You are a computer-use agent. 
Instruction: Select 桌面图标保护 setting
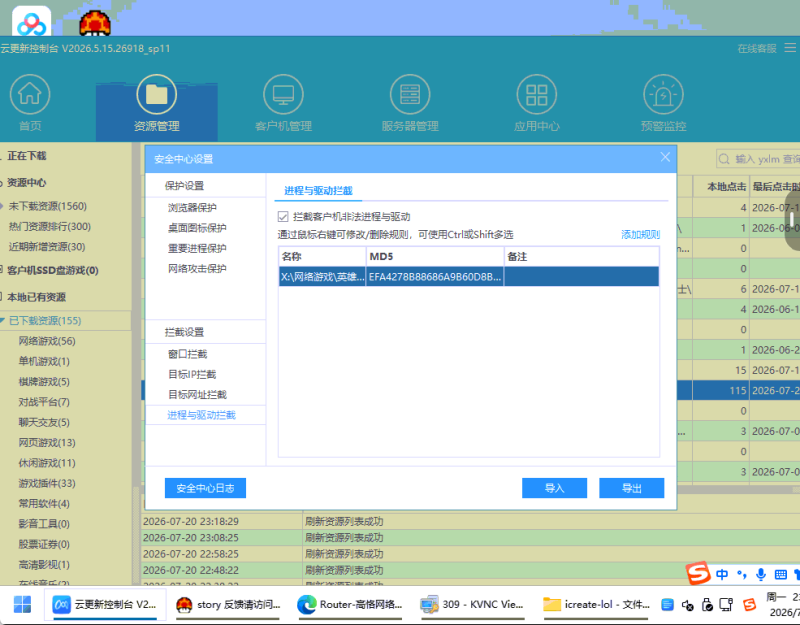(197, 228)
